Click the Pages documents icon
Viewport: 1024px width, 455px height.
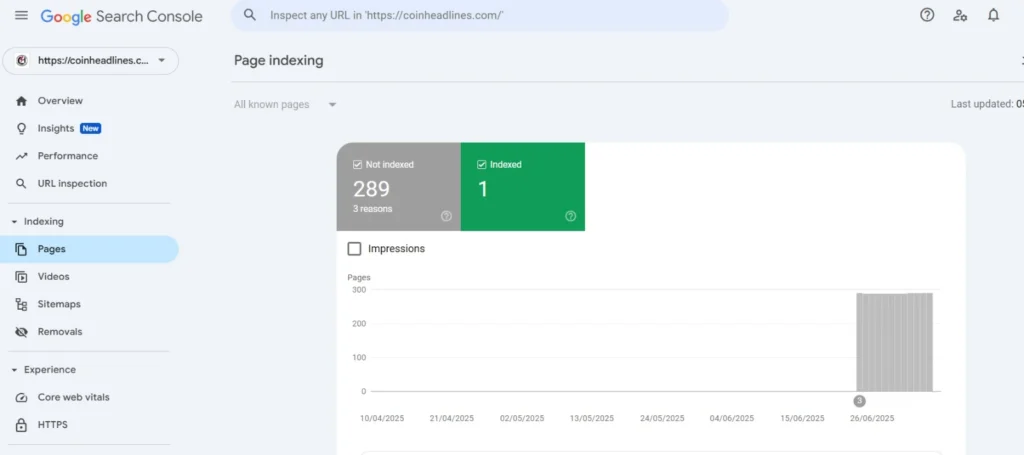[22, 249]
